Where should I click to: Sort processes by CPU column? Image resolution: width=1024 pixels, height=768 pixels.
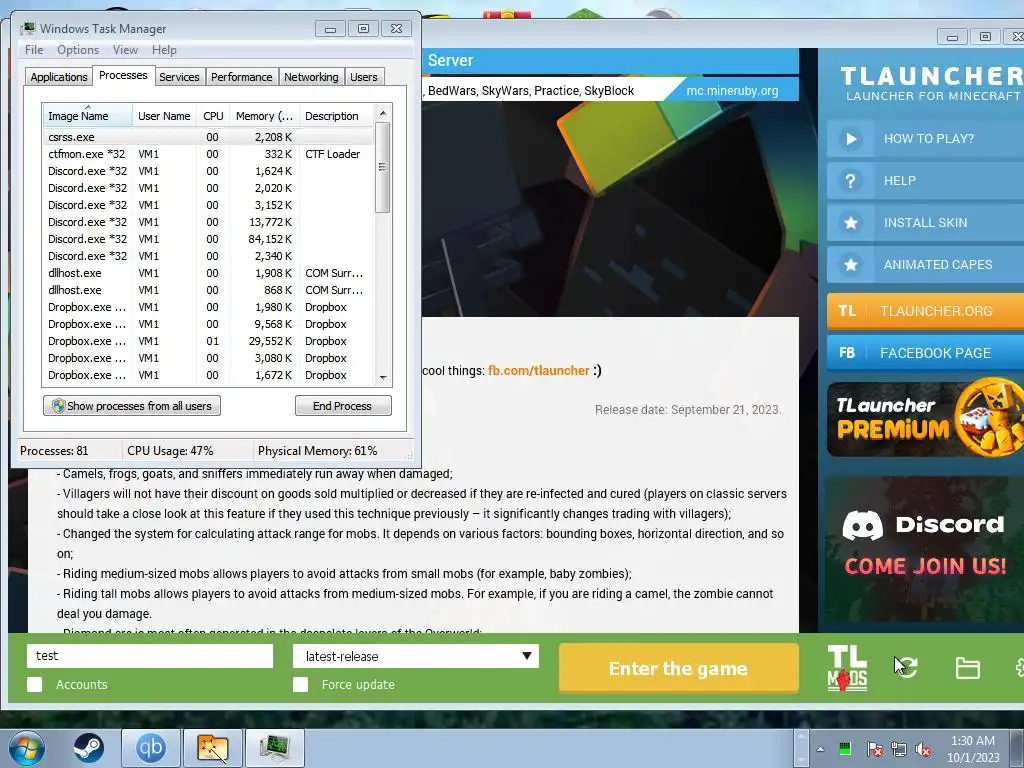coord(213,116)
